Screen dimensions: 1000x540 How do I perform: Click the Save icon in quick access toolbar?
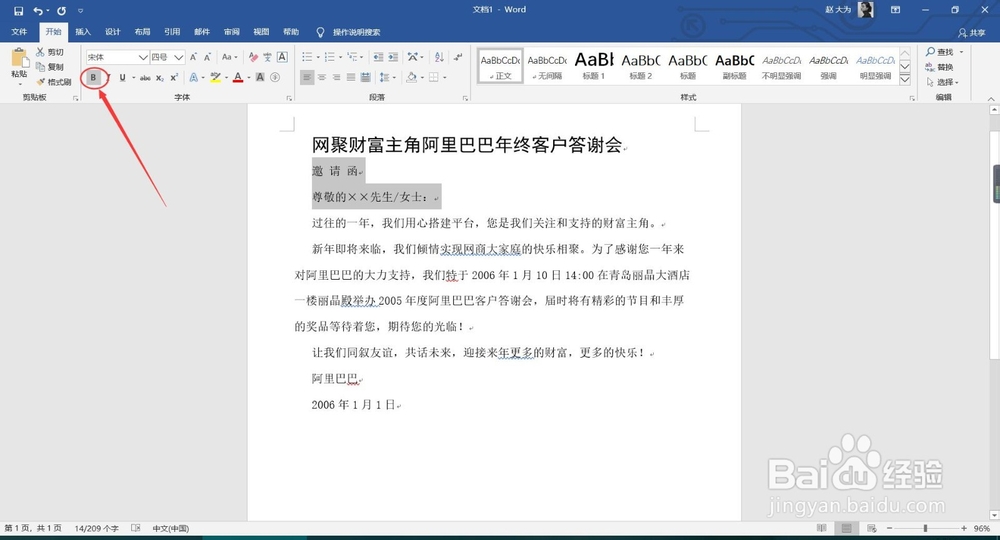point(18,10)
